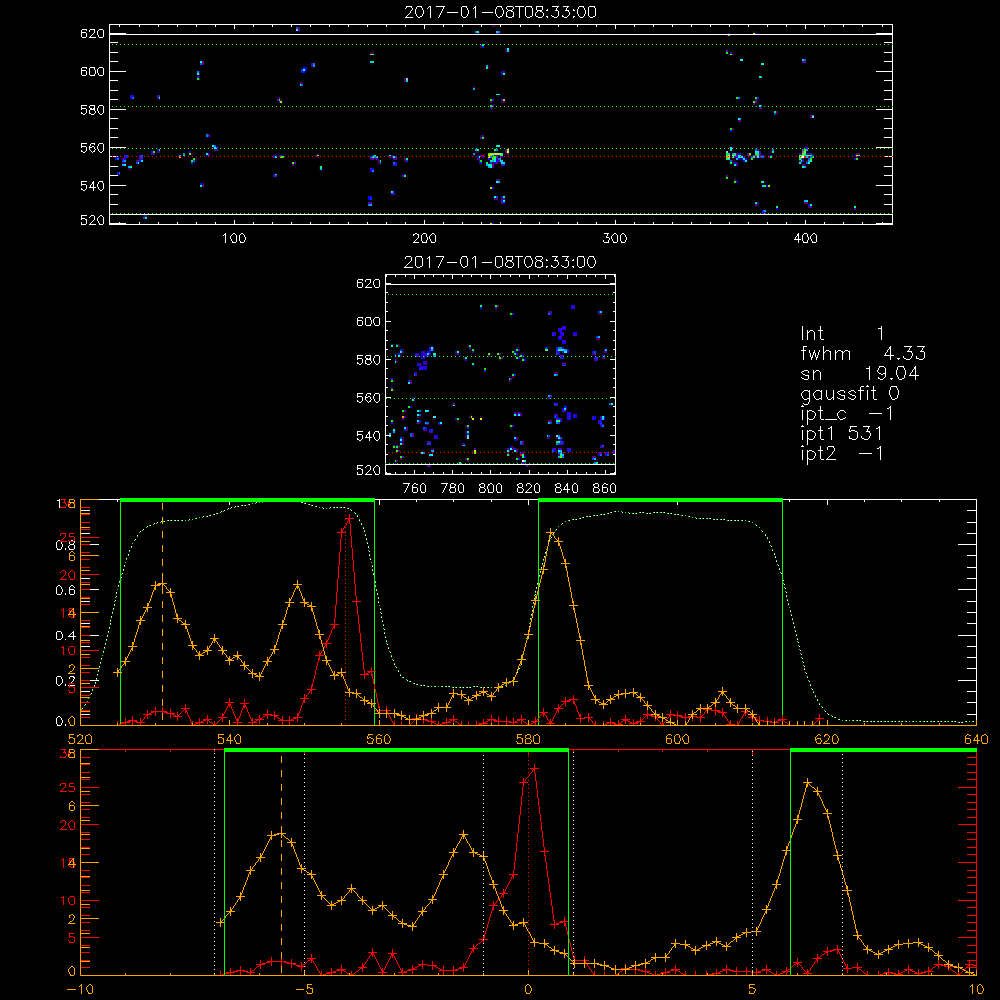The height and width of the screenshot is (1000, 1000).
Task: Click the '200' x-axis tick label
Action: click(424, 239)
